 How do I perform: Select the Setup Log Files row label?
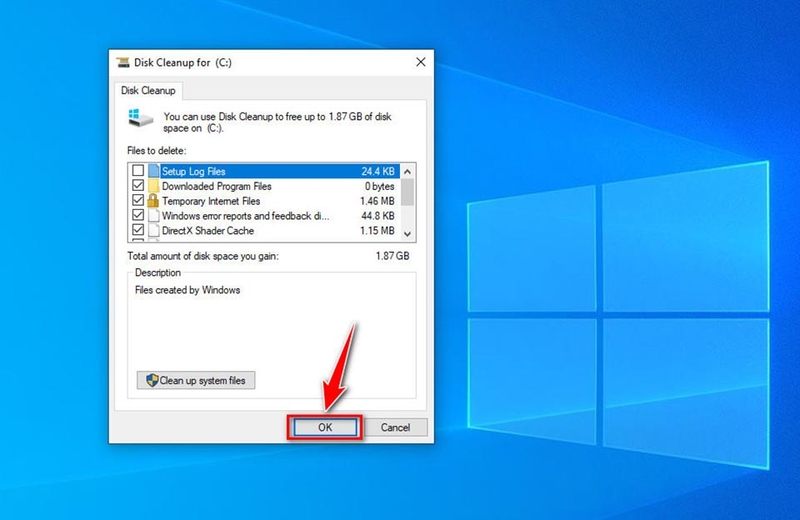tap(193, 171)
